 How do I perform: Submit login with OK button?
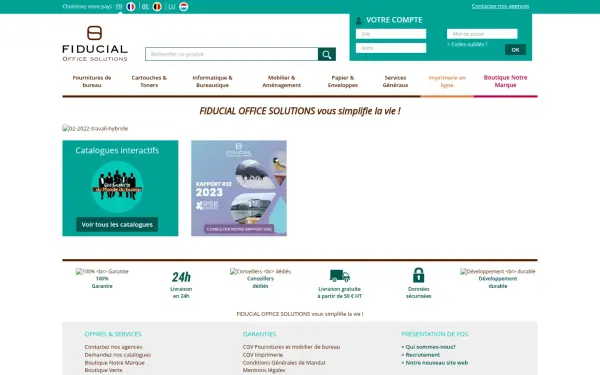coord(515,50)
